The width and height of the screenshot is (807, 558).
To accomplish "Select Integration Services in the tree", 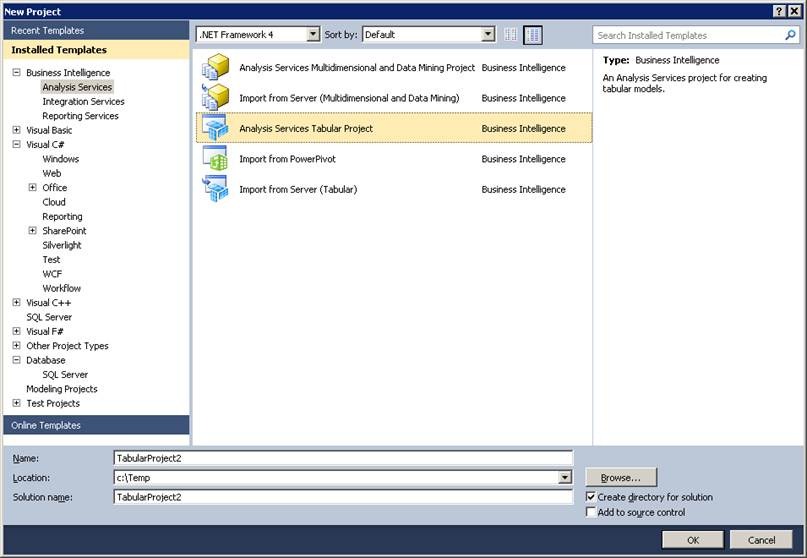I will click(x=83, y=101).
